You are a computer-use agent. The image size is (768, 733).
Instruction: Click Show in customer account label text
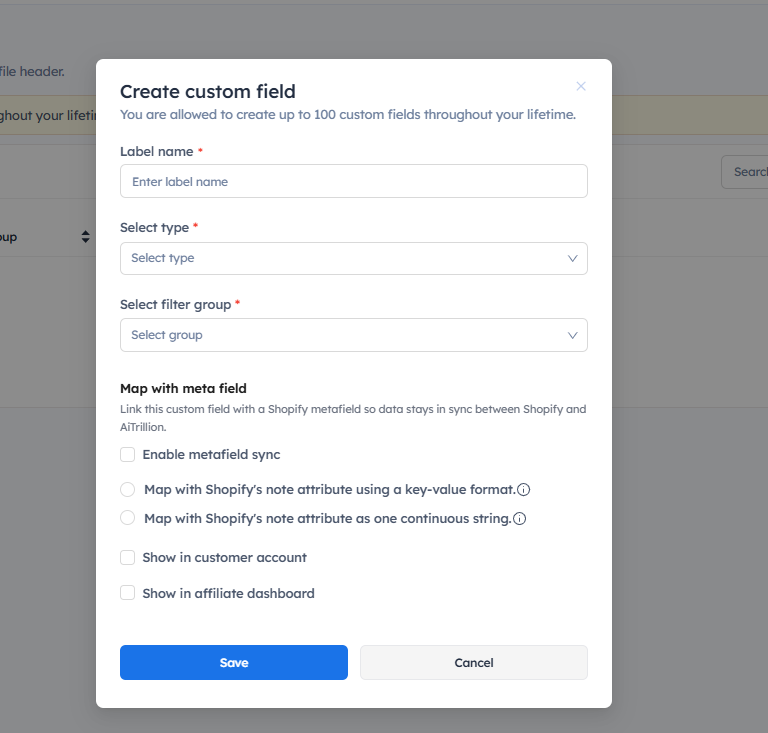[x=224, y=558]
